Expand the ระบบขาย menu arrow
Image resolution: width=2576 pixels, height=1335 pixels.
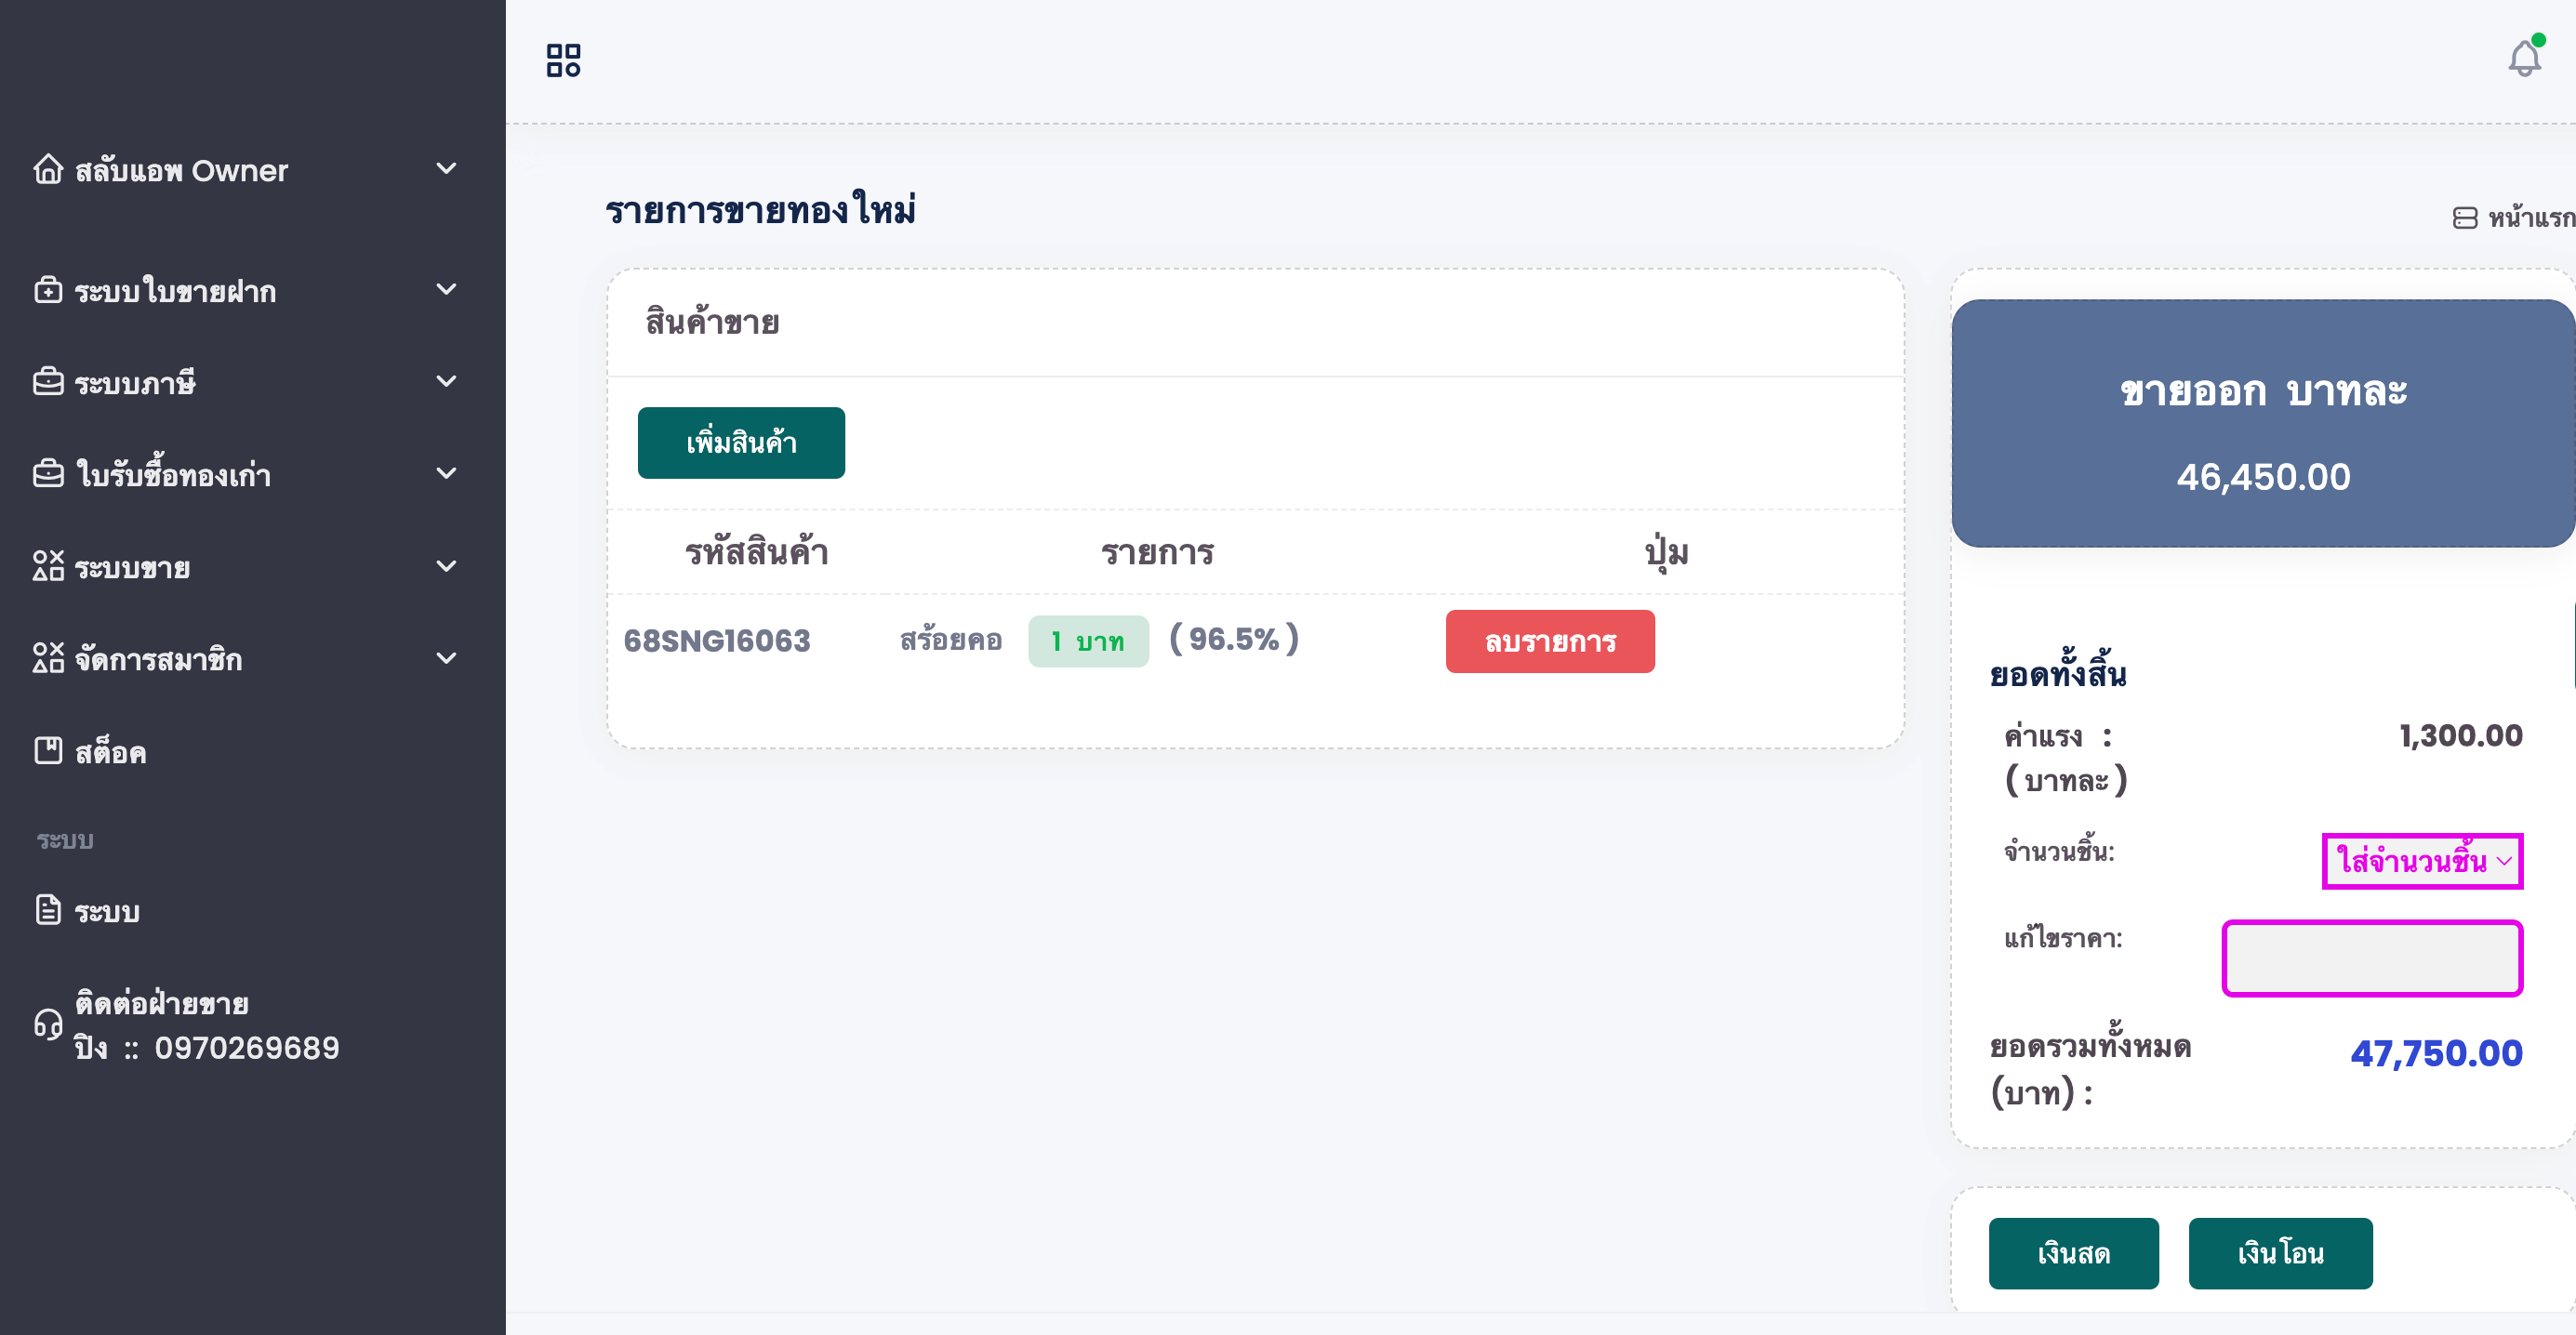click(447, 566)
